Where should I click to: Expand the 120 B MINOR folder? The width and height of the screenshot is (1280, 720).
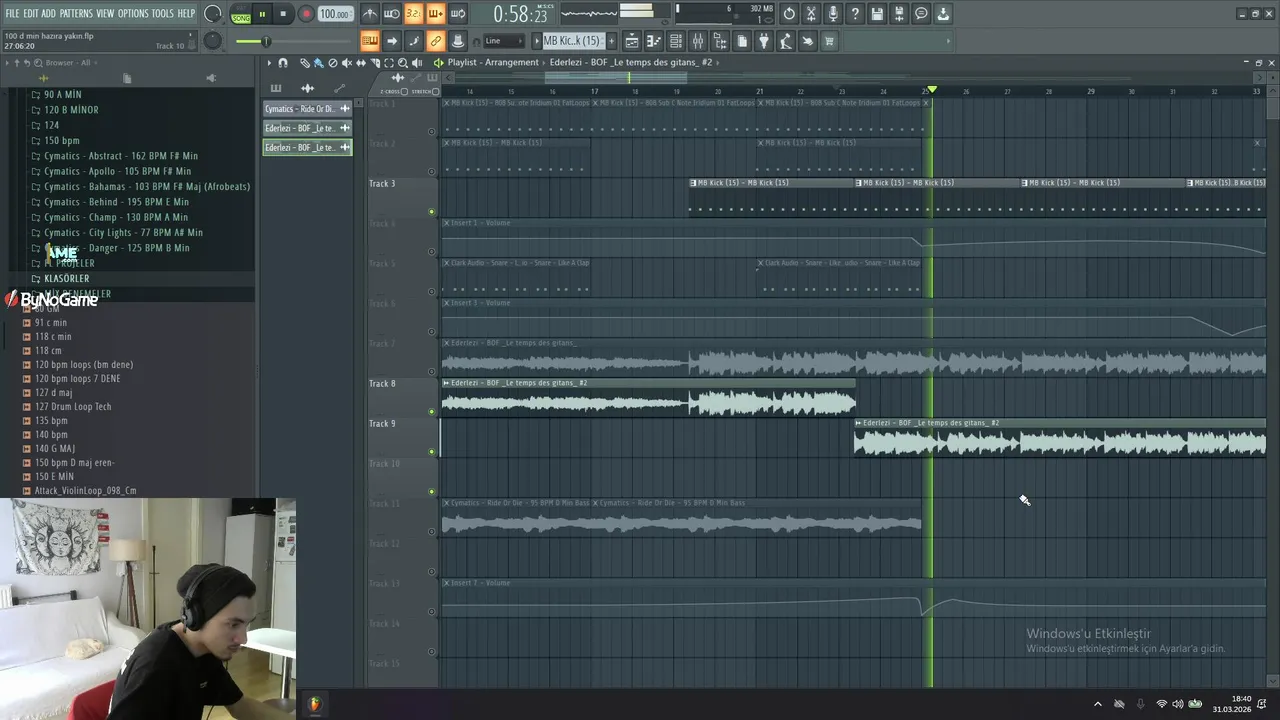[71, 110]
